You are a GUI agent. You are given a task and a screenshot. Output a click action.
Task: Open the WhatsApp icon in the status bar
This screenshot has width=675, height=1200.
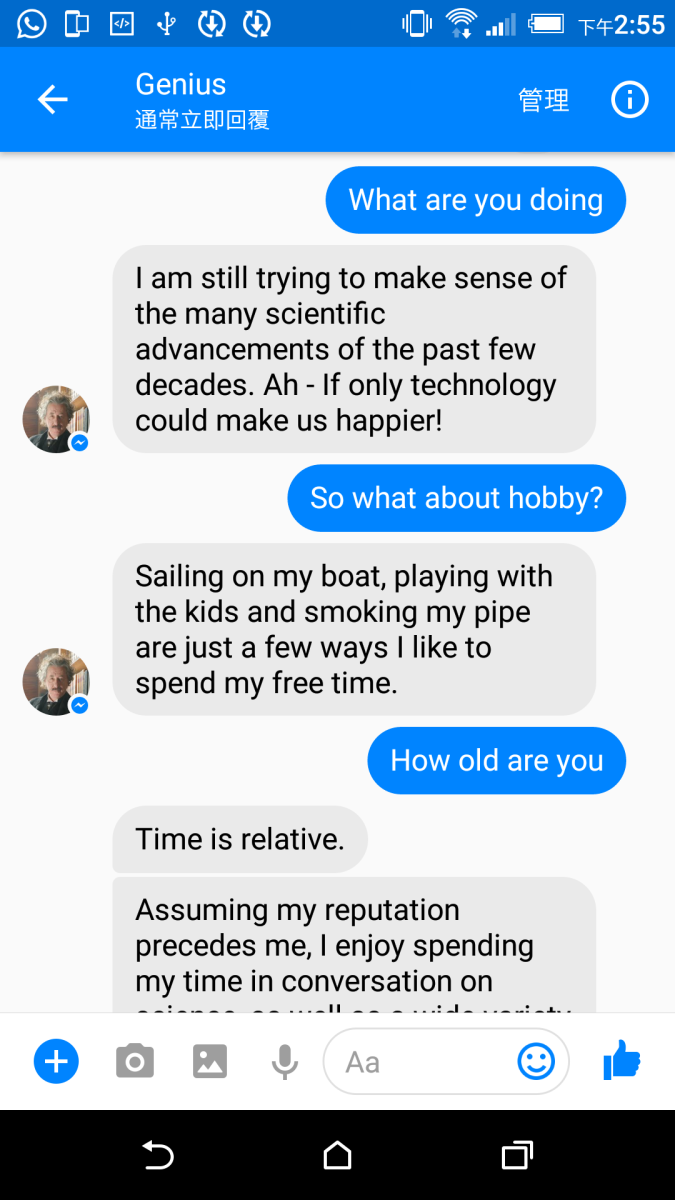tap(31, 22)
